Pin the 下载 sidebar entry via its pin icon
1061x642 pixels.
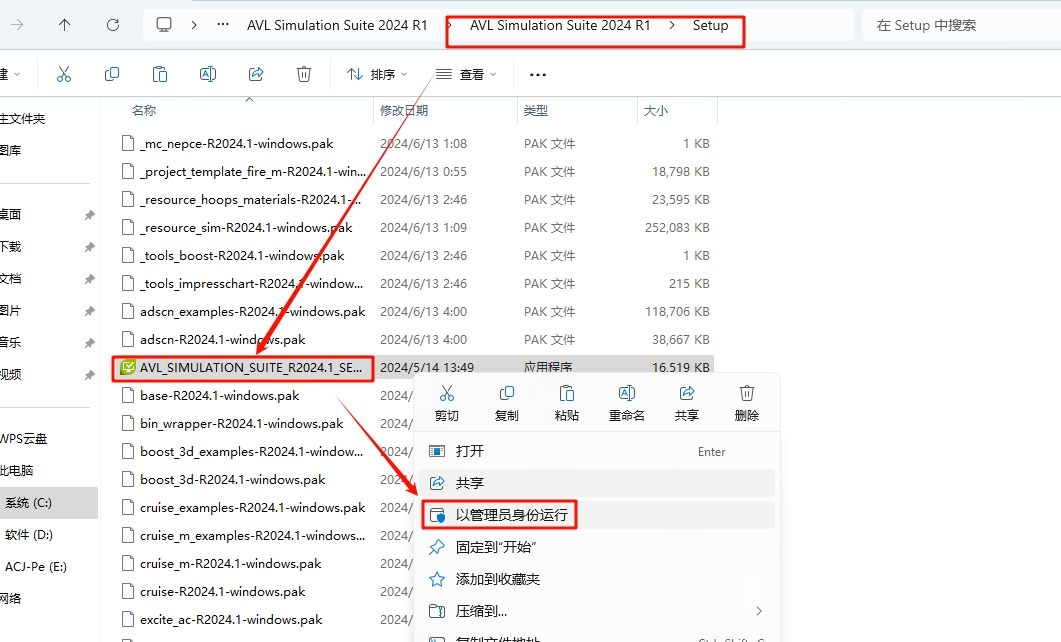click(x=88, y=247)
